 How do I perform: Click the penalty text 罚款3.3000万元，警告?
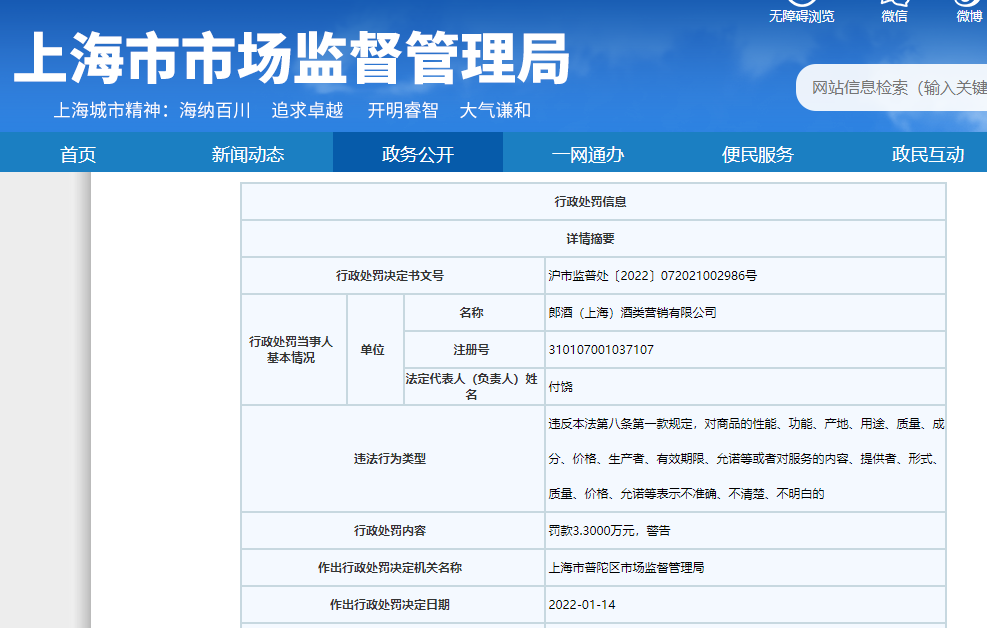click(x=609, y=530)
